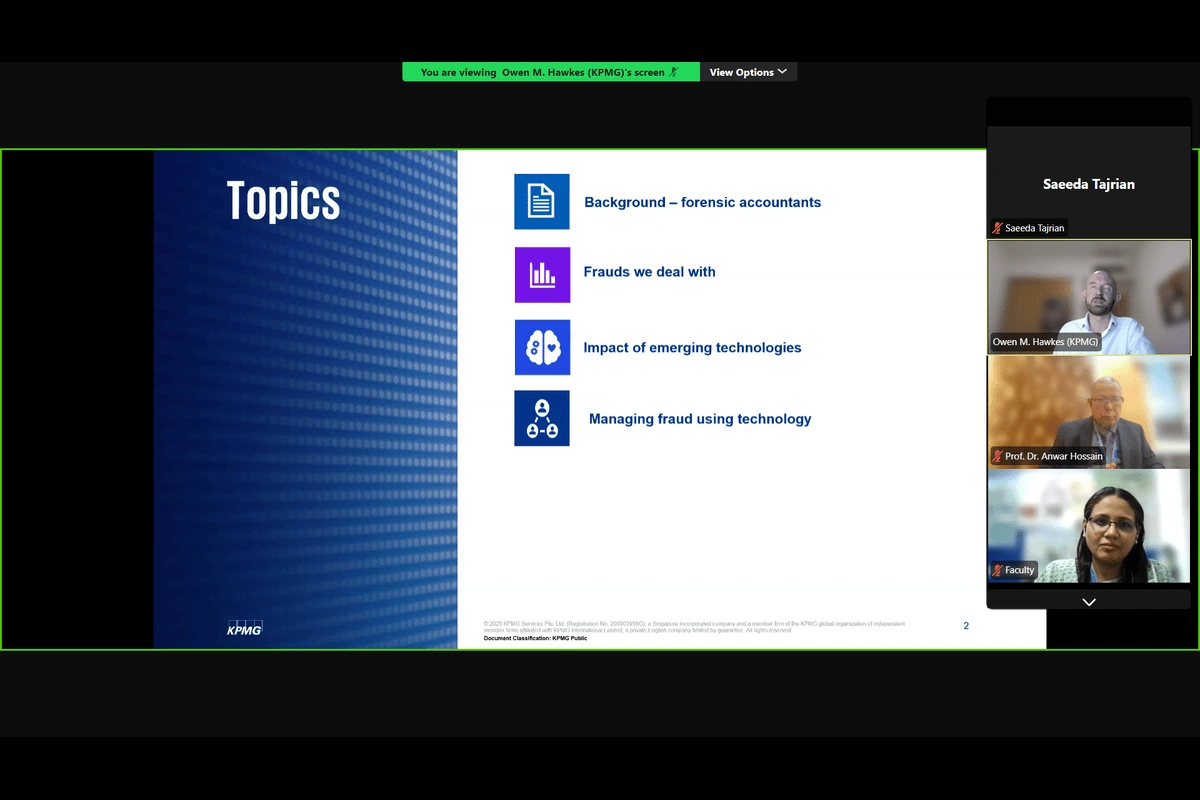This screenshot has width=1200, height=800.
Task: Select Owen M. Hawkes video thumbnail
Action: [1089, 296]
